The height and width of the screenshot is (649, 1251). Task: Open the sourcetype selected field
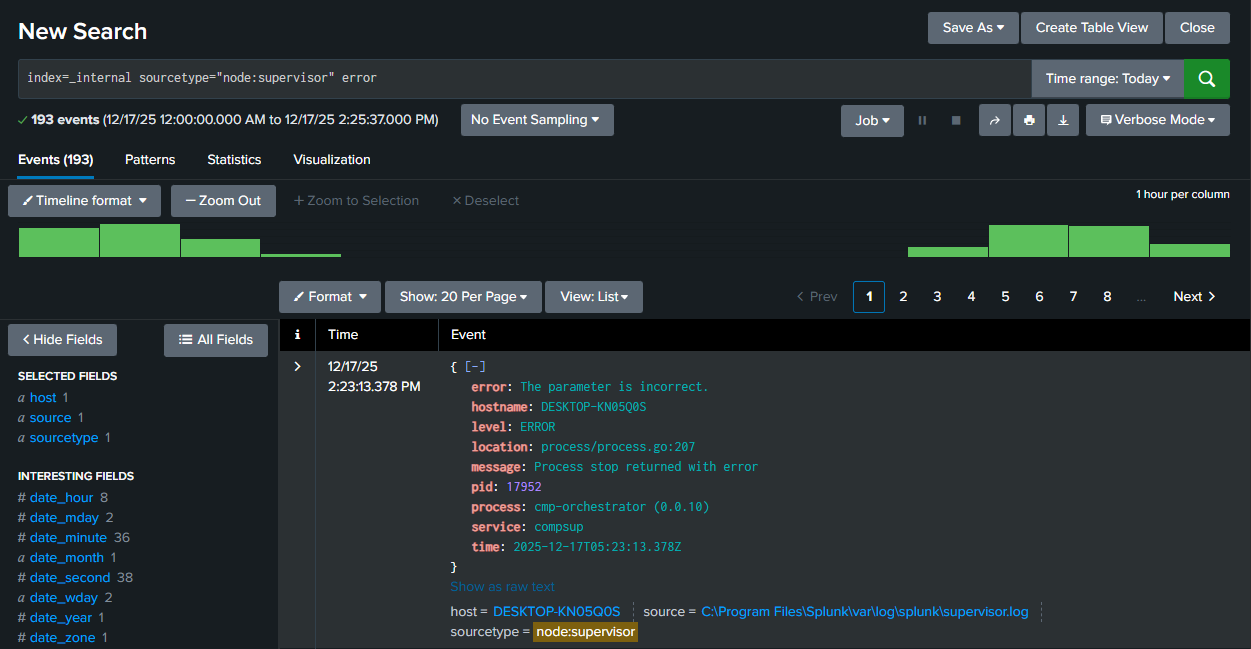point(65,438)
